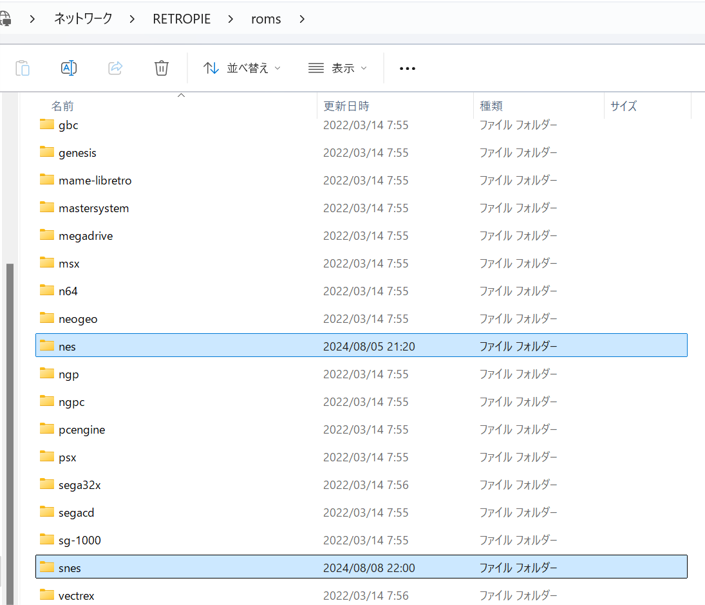Expand the chevron after RETROPIE breadcrumb

point(230,19)
